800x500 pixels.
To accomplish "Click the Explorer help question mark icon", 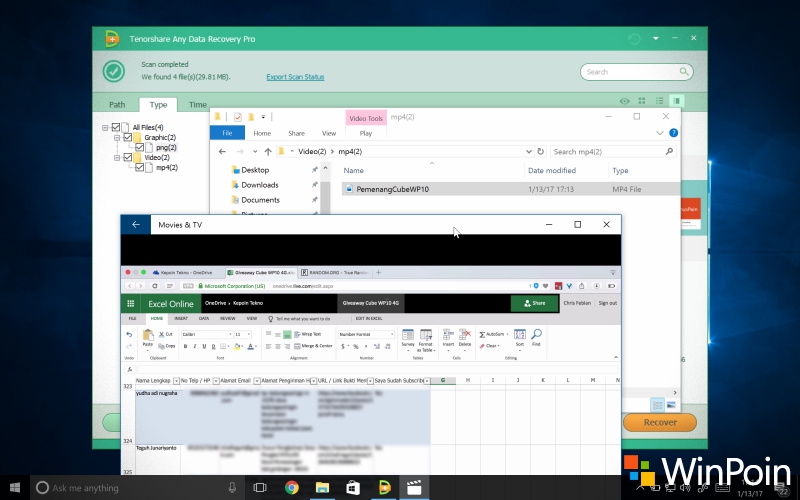I will click(x=673, y=133).
